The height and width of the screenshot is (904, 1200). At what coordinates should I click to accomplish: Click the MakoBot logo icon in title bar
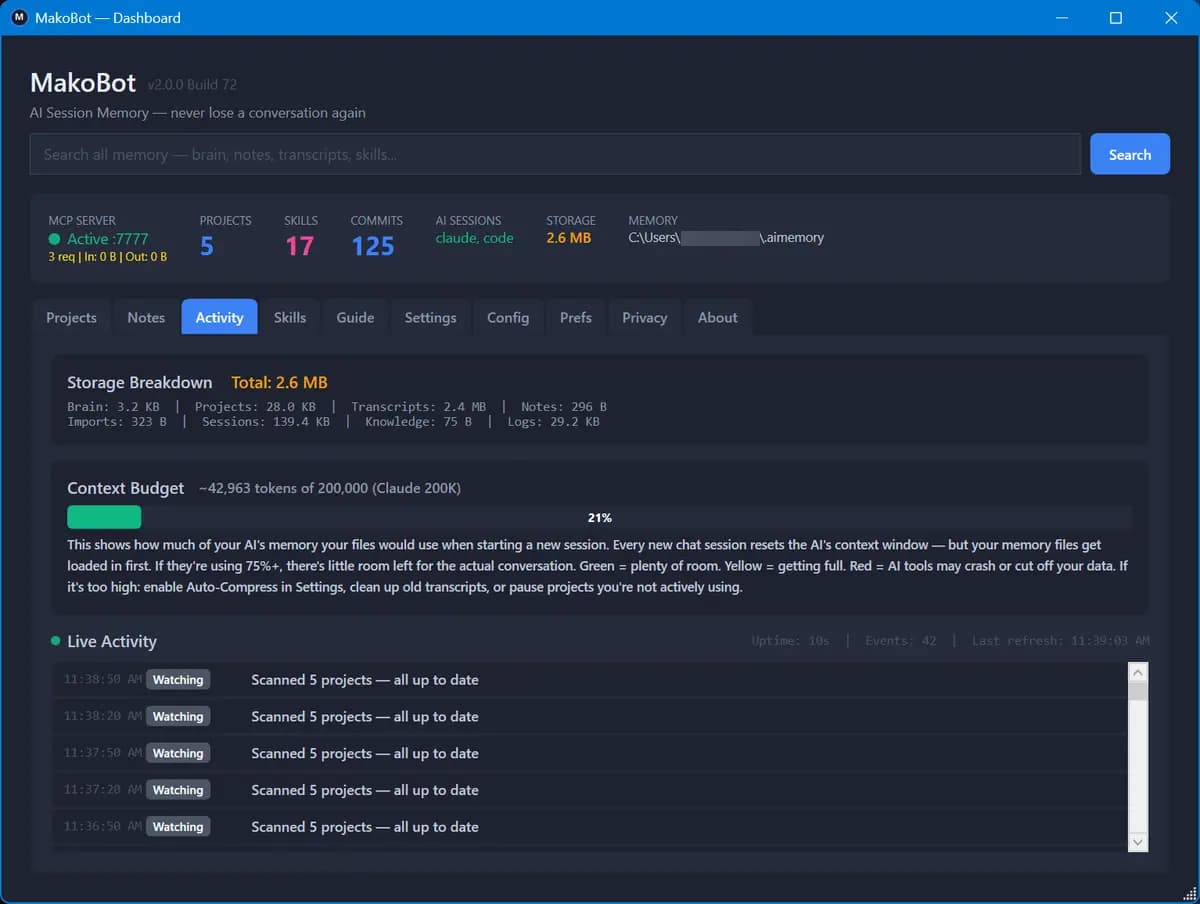click(x=18, y=17)
